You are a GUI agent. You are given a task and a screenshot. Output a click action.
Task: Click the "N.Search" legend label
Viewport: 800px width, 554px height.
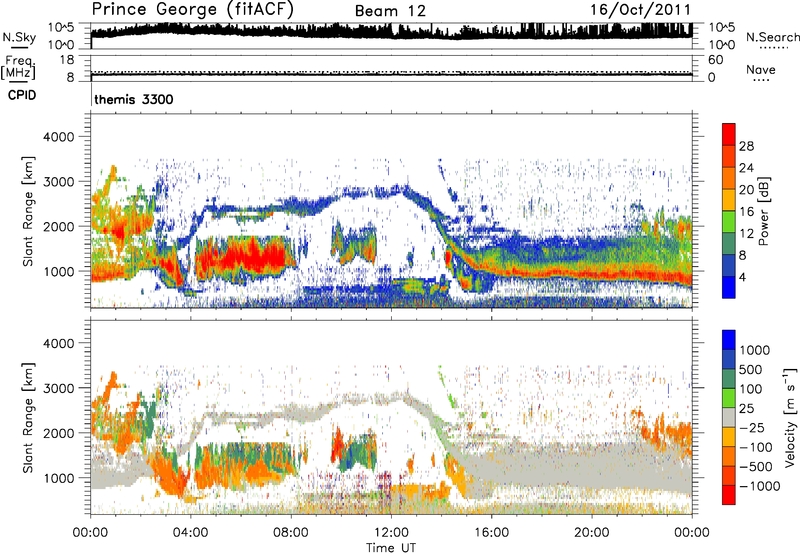tap(773, 37)
